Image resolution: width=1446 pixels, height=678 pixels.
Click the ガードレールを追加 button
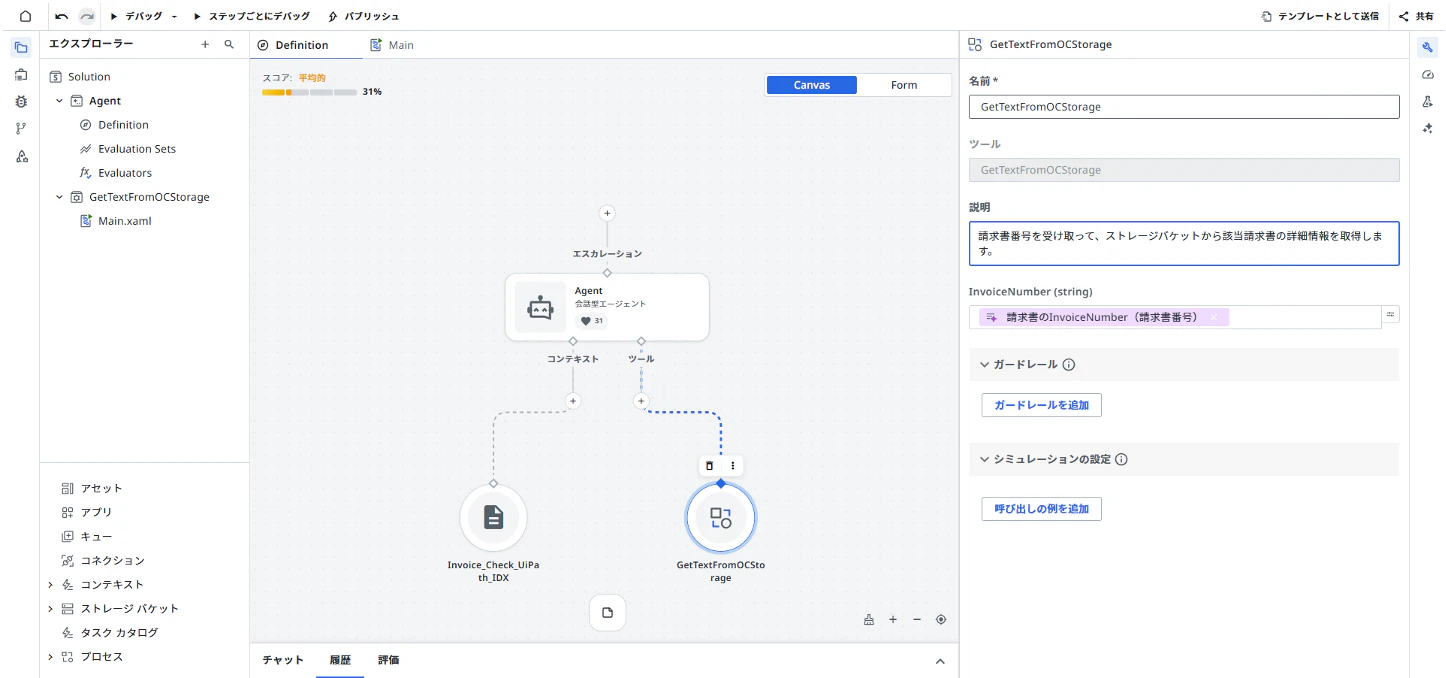point(1041,405)
